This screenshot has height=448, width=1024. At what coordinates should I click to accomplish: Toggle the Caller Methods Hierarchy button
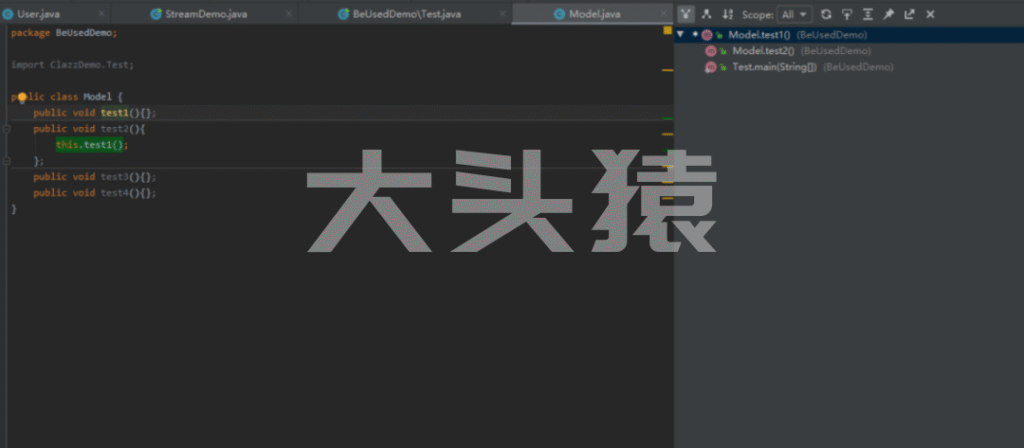686,14
